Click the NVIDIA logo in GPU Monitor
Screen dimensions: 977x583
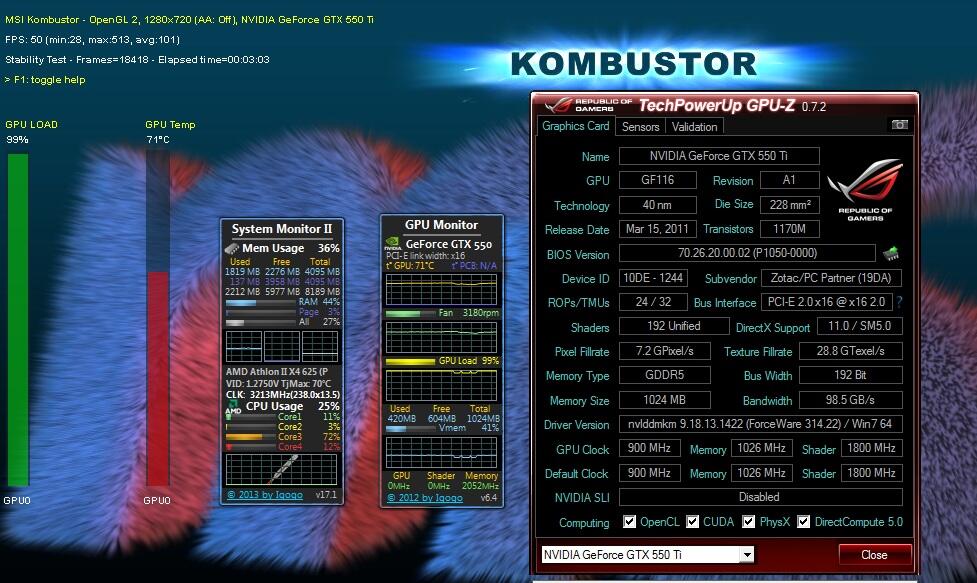pos(393,244)
